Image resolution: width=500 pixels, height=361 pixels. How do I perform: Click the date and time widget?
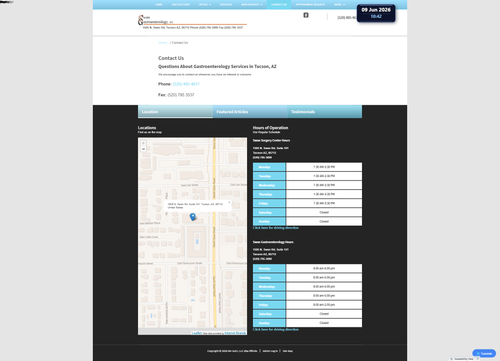point(376,13)
